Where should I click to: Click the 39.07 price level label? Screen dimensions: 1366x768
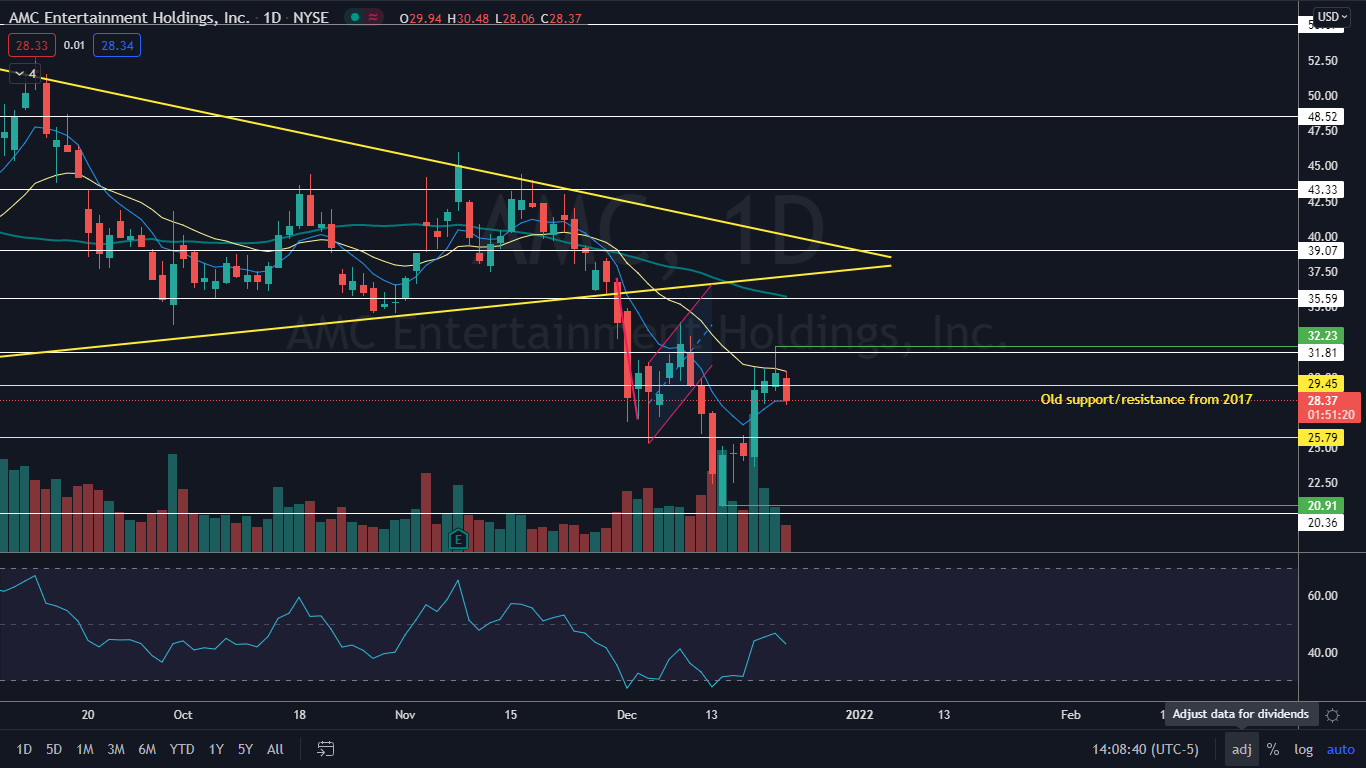(x=1322, y=250)
